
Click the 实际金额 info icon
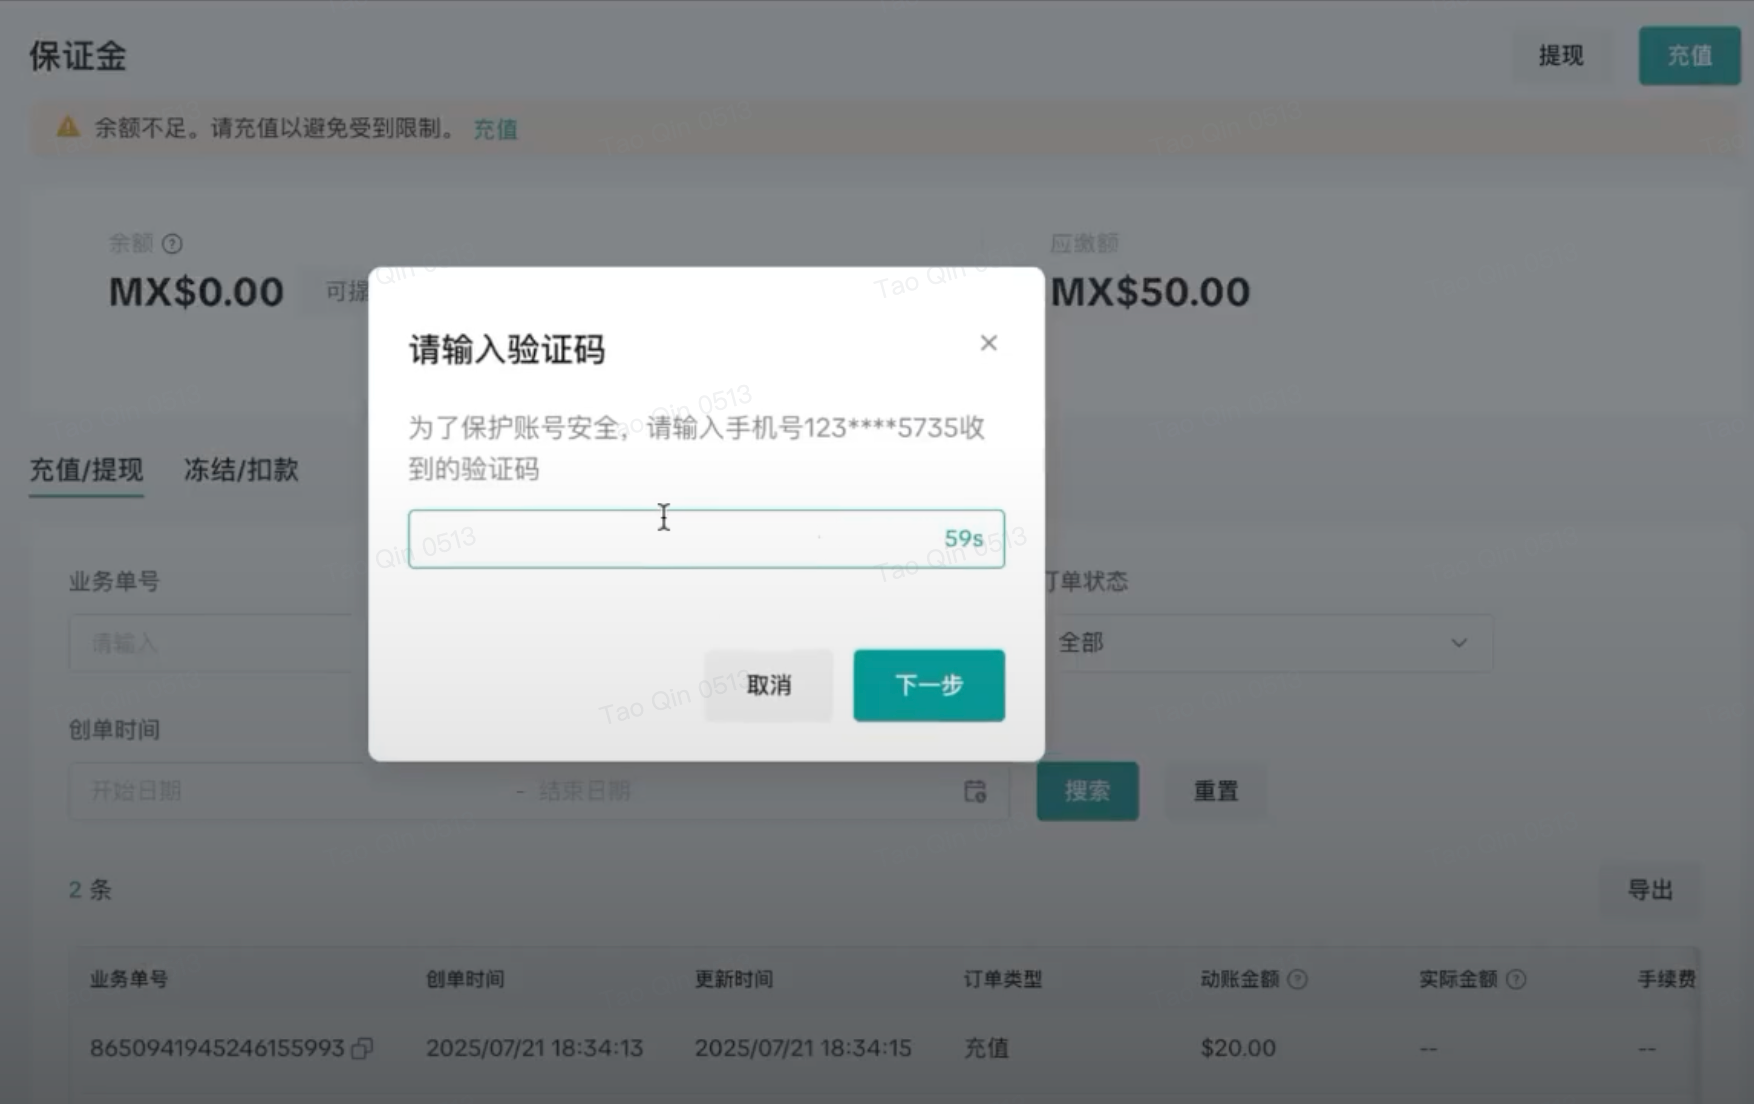(x=1516, y=979)
